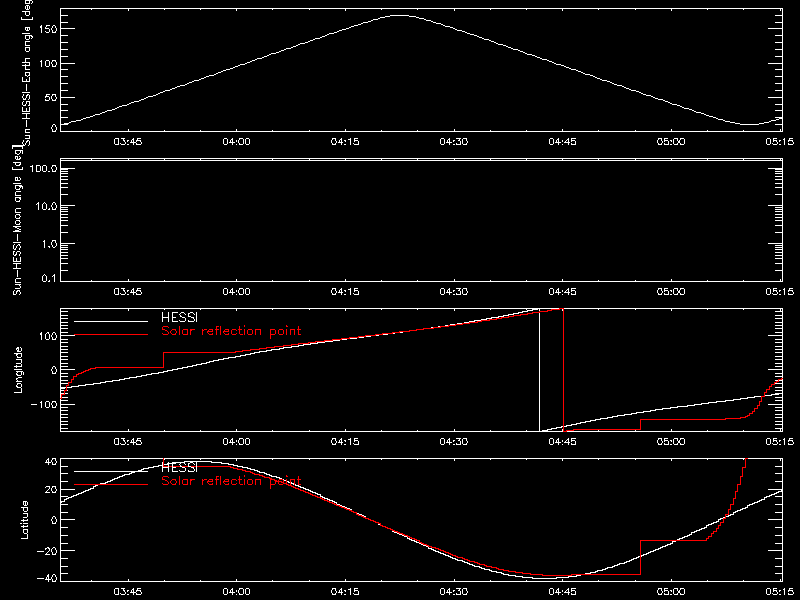
Task: Click 05:15 time label under Latitude plot
Action: tap(780, 592)
